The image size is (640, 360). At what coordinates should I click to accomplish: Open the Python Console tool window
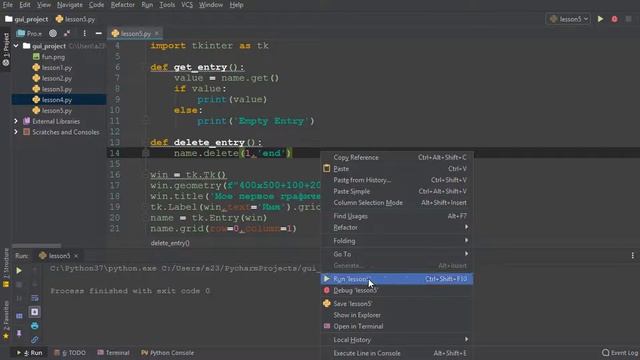[167, 353]
